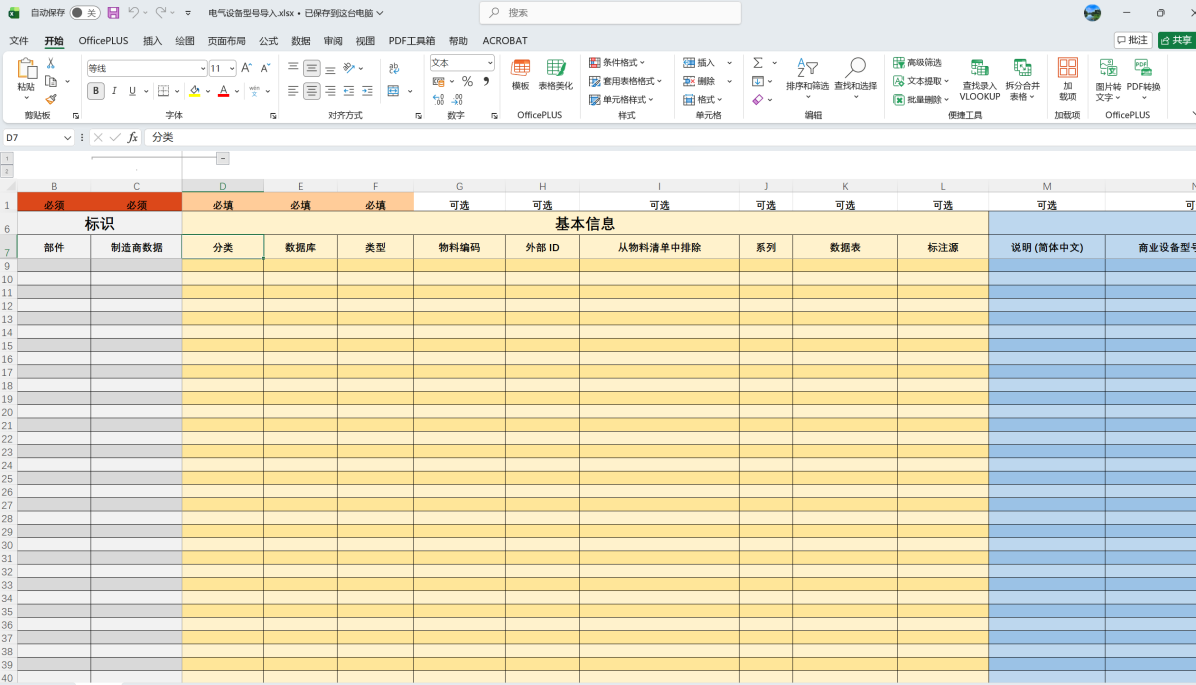Click the Format Painter brush icon
The height and width of the screenshot is (685, 1196).
[51, 99]
